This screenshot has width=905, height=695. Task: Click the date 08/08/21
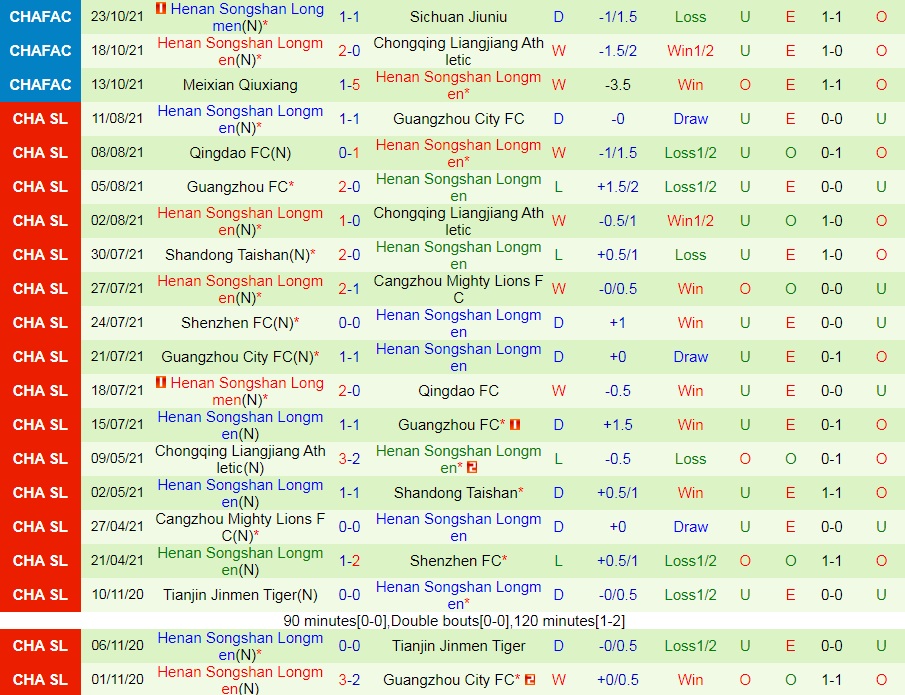tap(117, 152)
